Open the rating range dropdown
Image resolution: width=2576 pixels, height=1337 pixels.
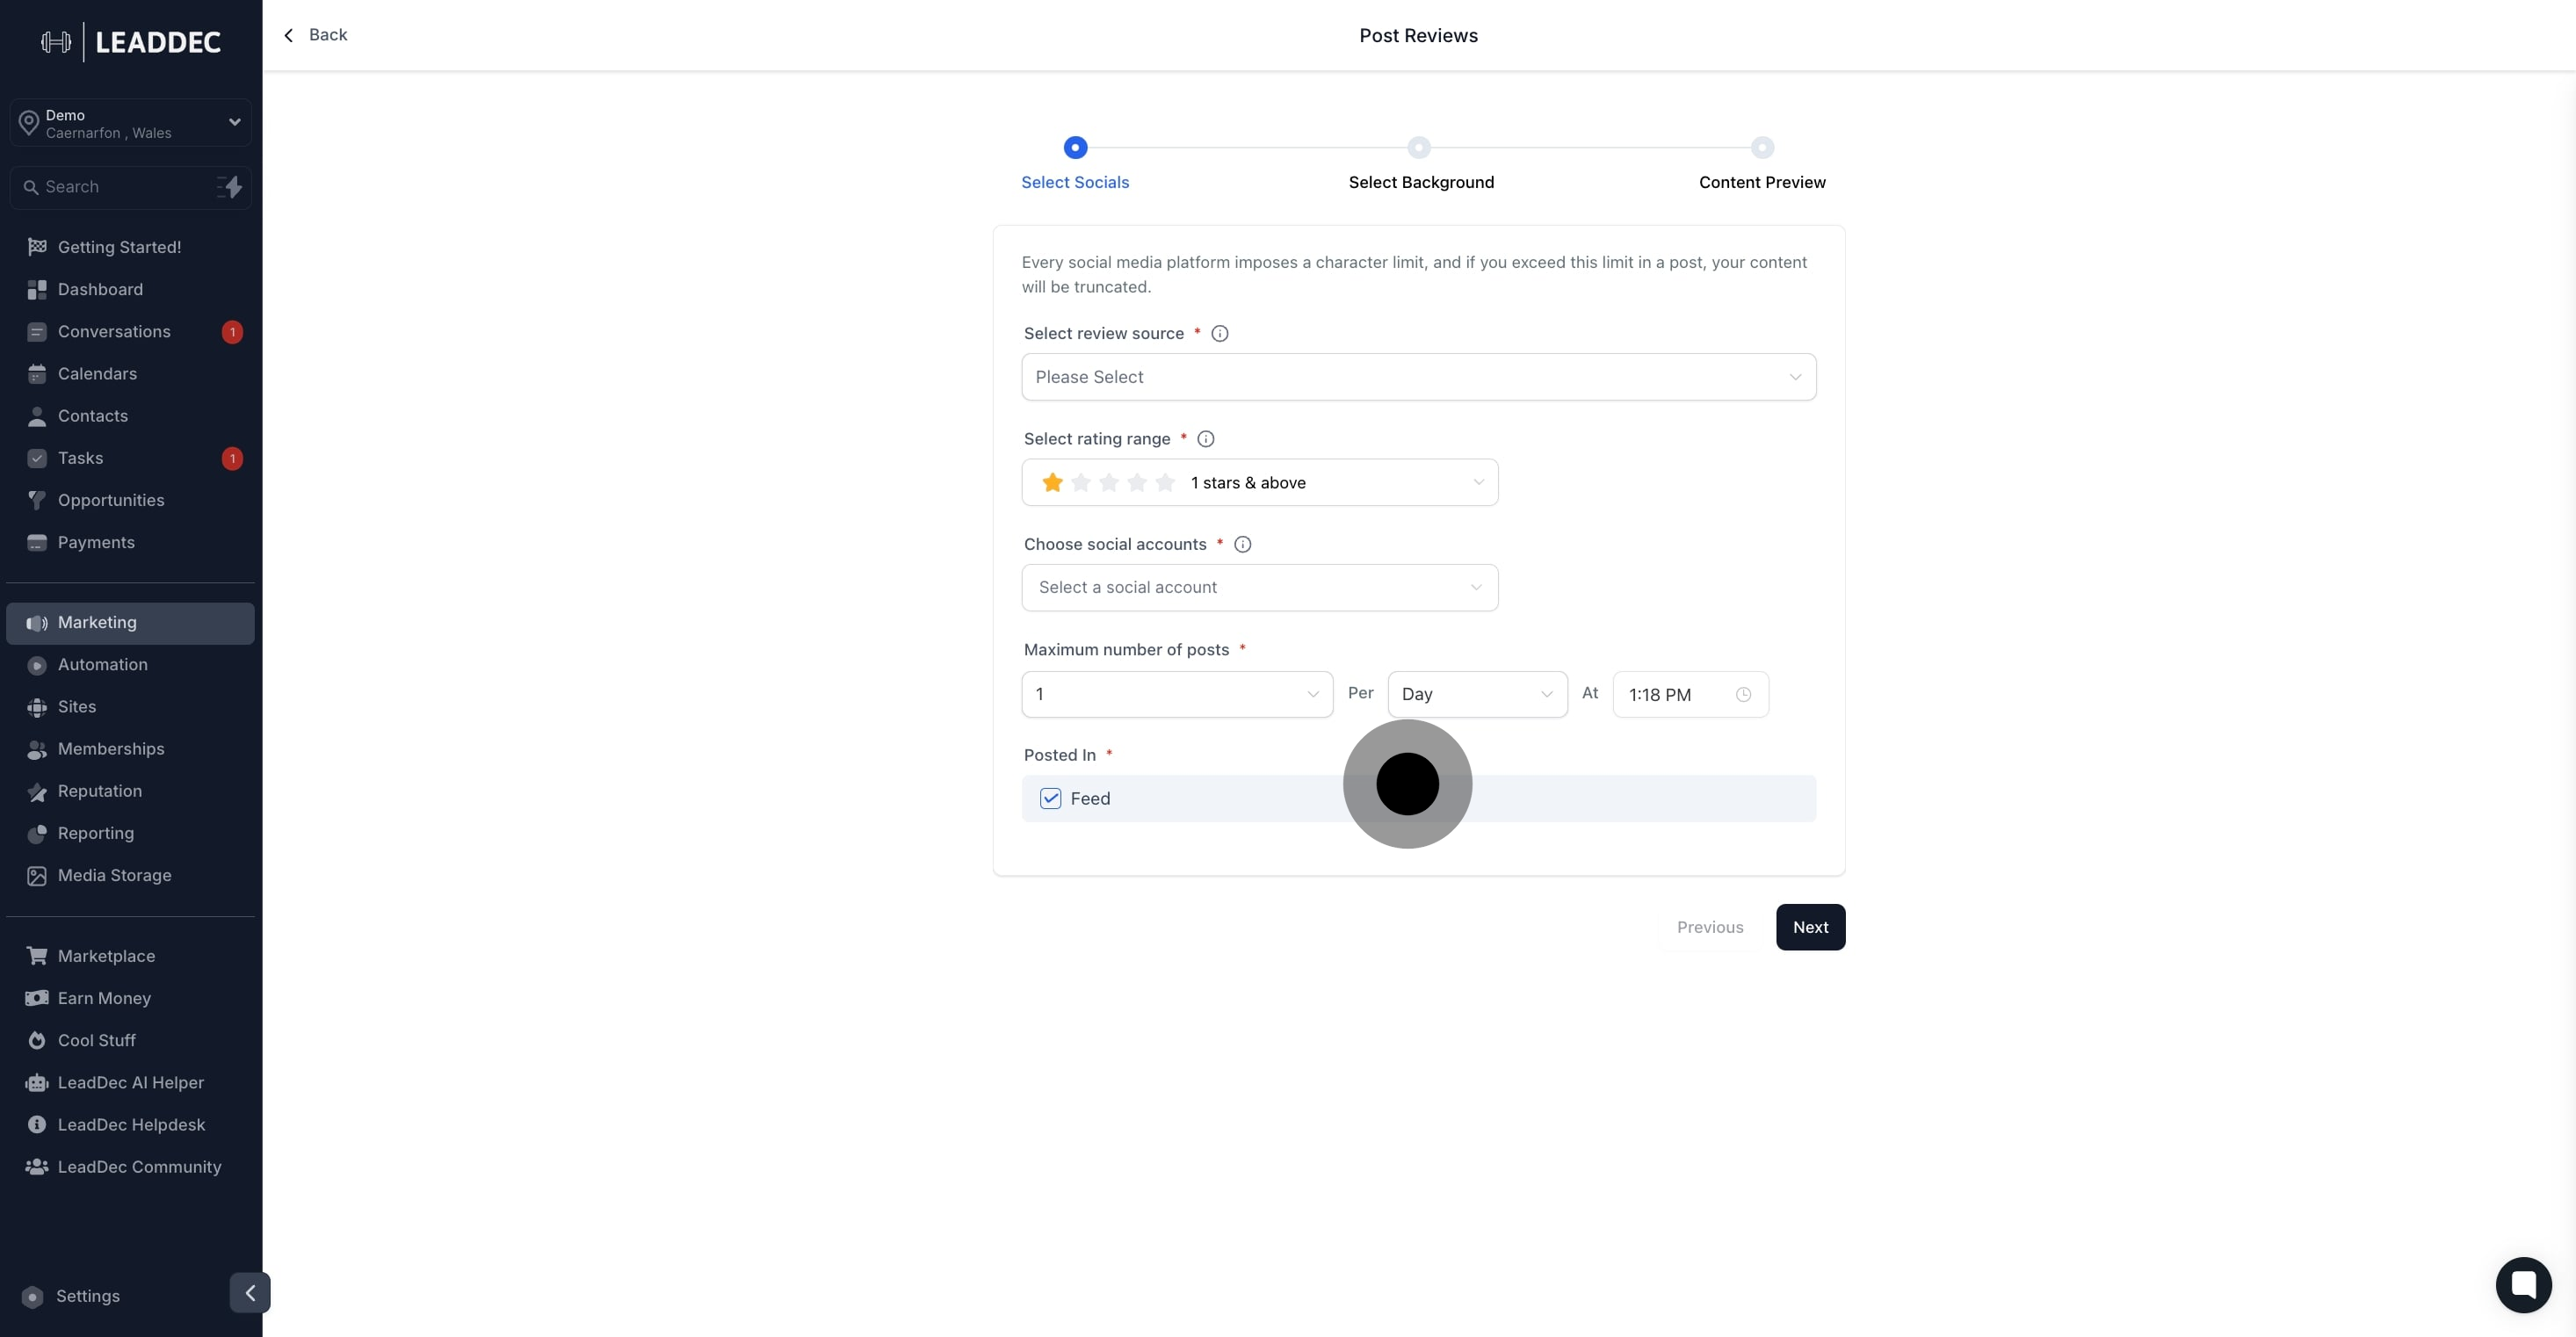(1259, 483)
